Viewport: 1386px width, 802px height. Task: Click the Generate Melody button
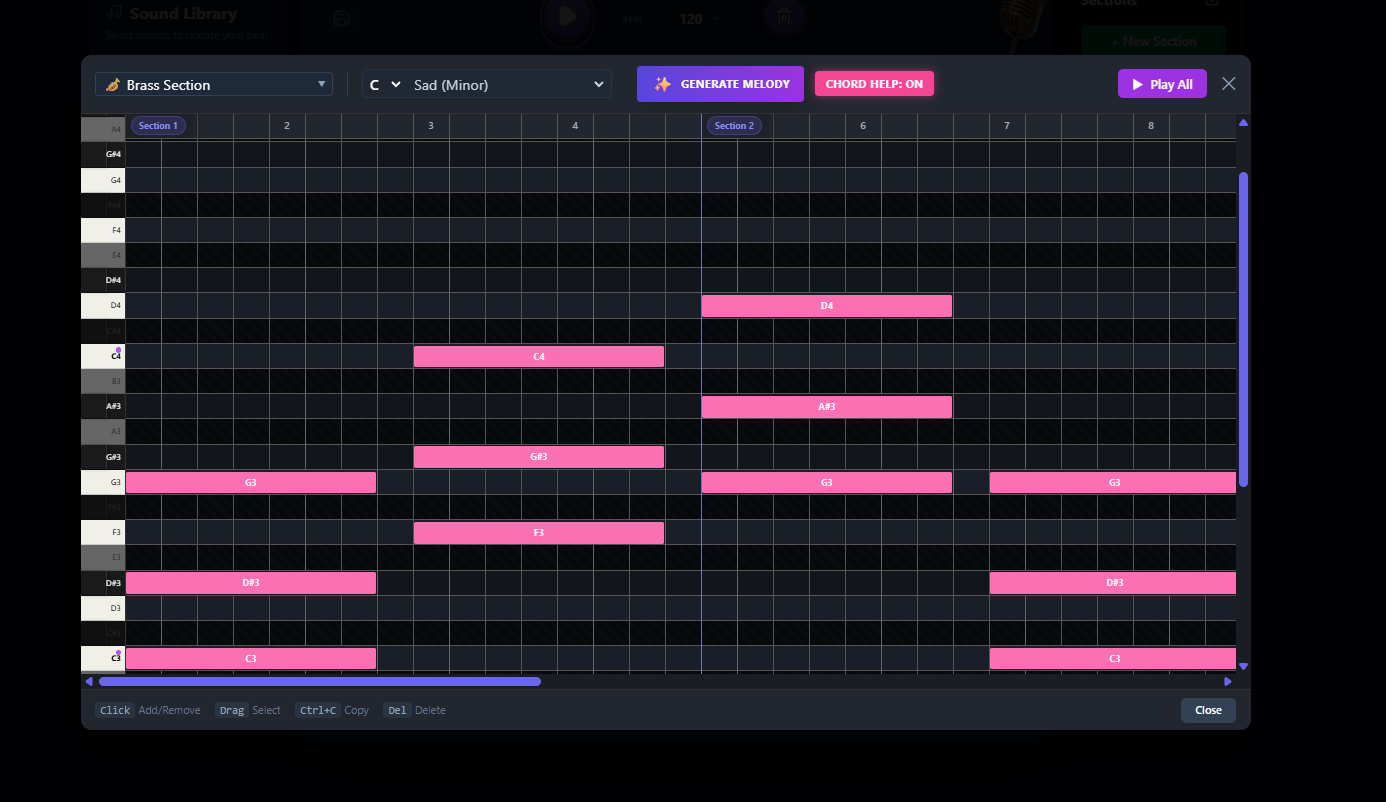coord(720,84)
